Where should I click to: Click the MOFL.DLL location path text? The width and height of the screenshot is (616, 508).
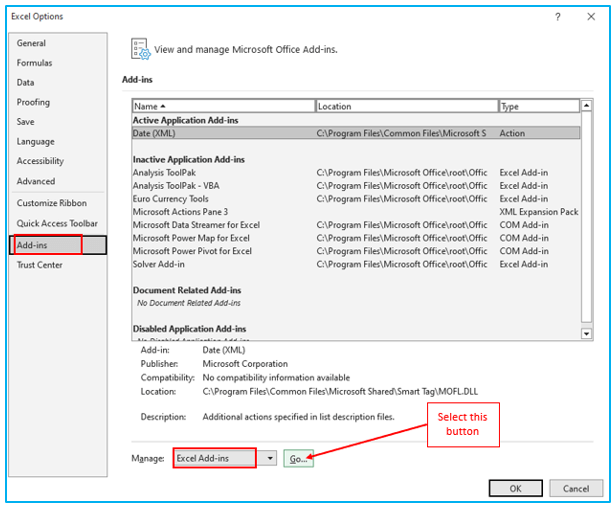(340, 391)
